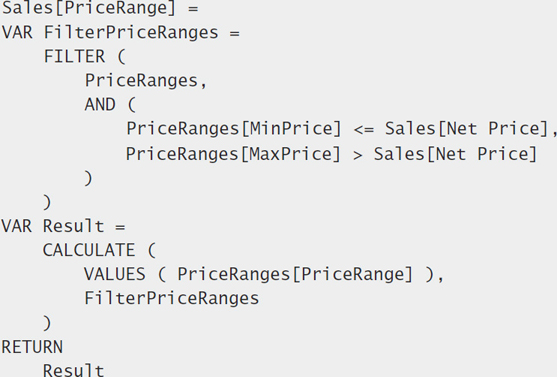Click the final Result on the last line

[x=74, y=370]
